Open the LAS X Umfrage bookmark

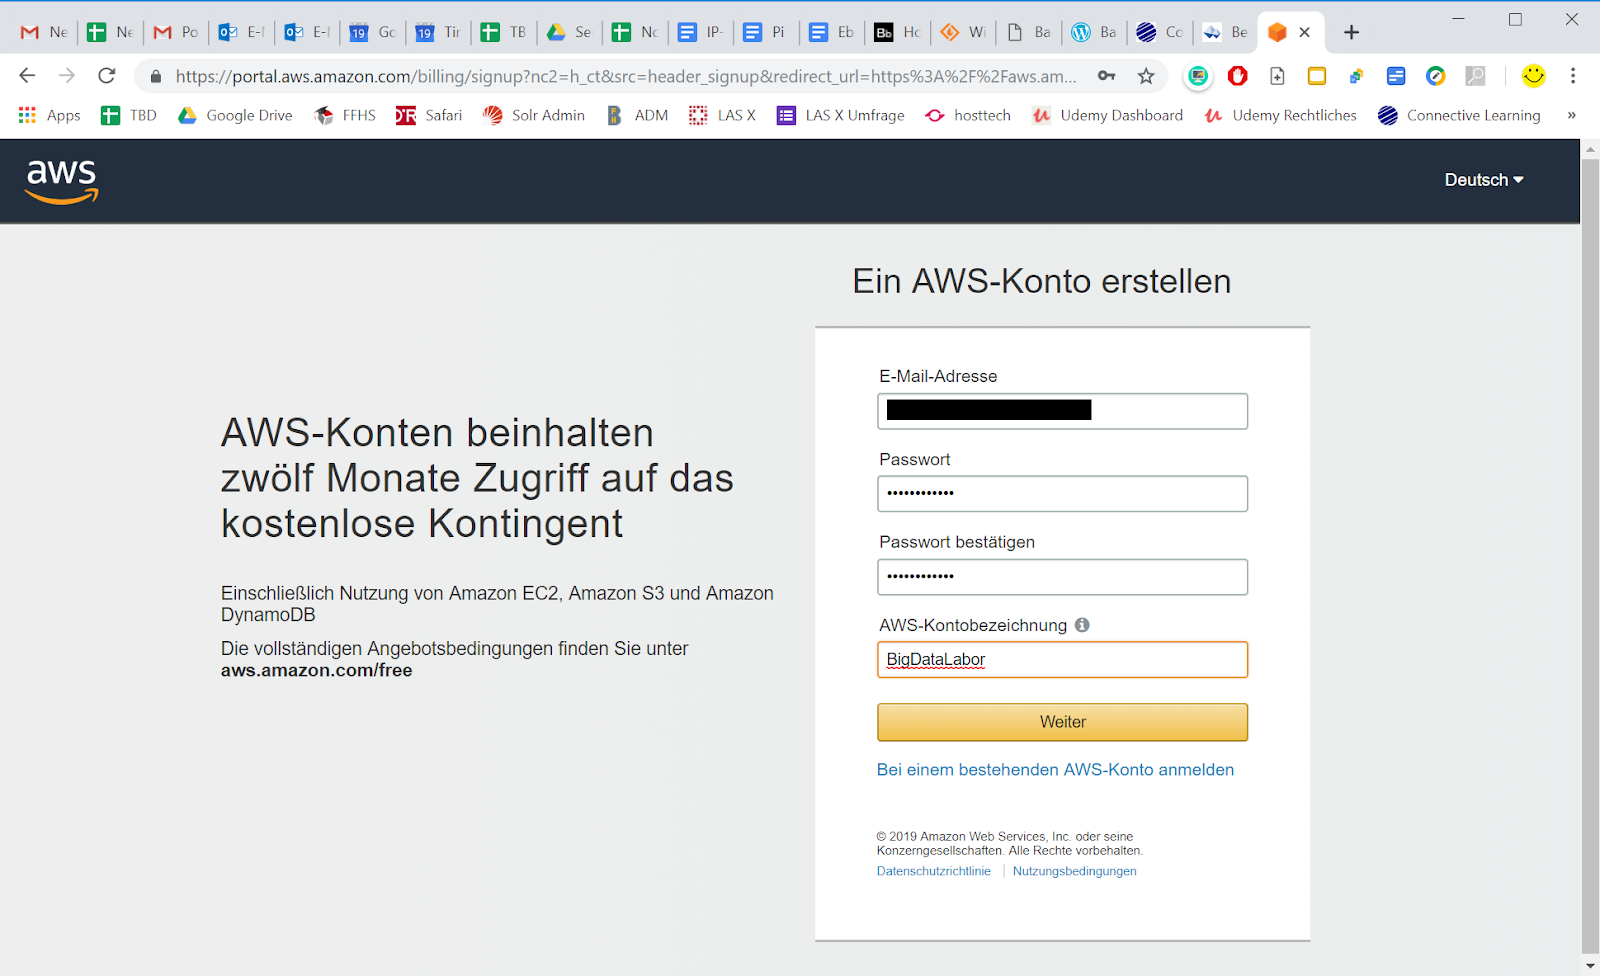841,115
